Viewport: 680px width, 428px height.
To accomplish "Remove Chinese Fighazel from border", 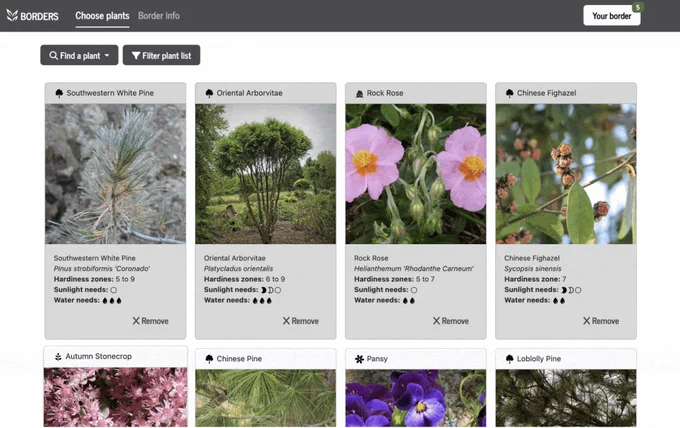I will point(601,321).
